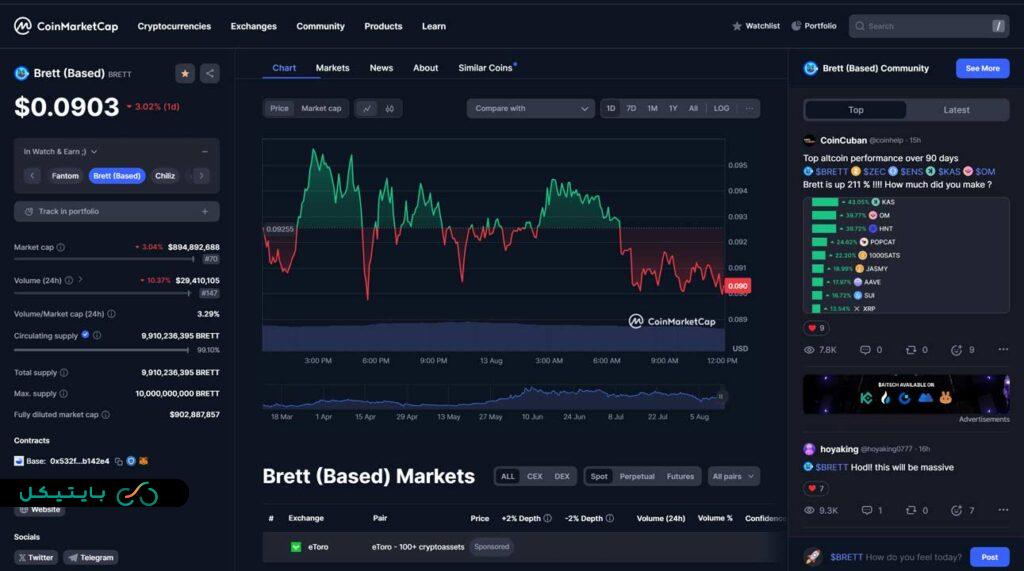Click the share icon beside Brett title
The image size is (1024, 571).
(210, 73)
